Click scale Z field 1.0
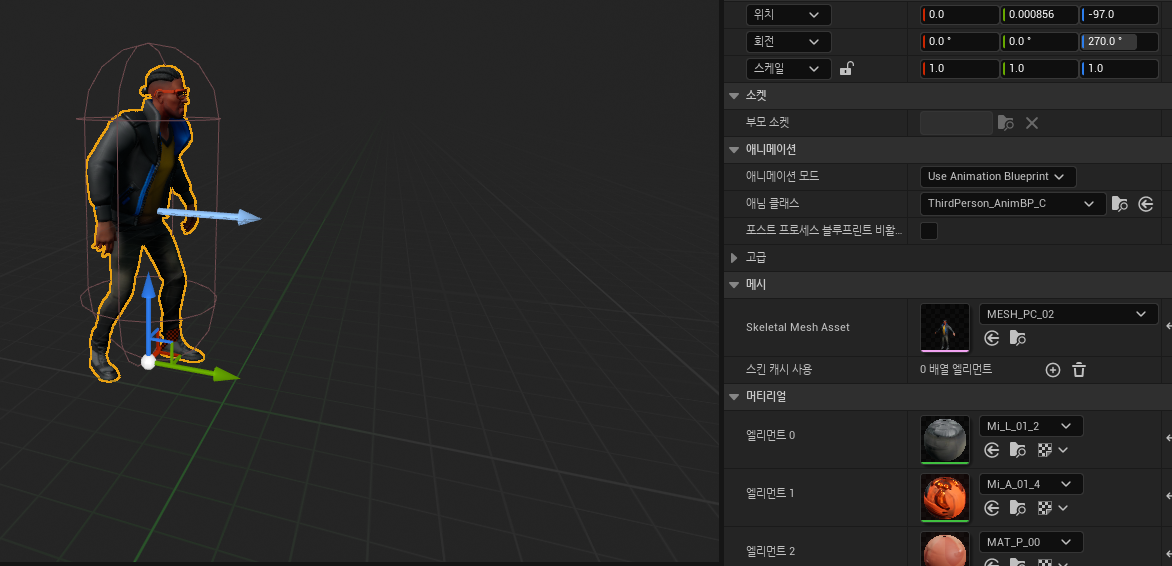The image size is (1172, 566). [x=1120, y=69]
